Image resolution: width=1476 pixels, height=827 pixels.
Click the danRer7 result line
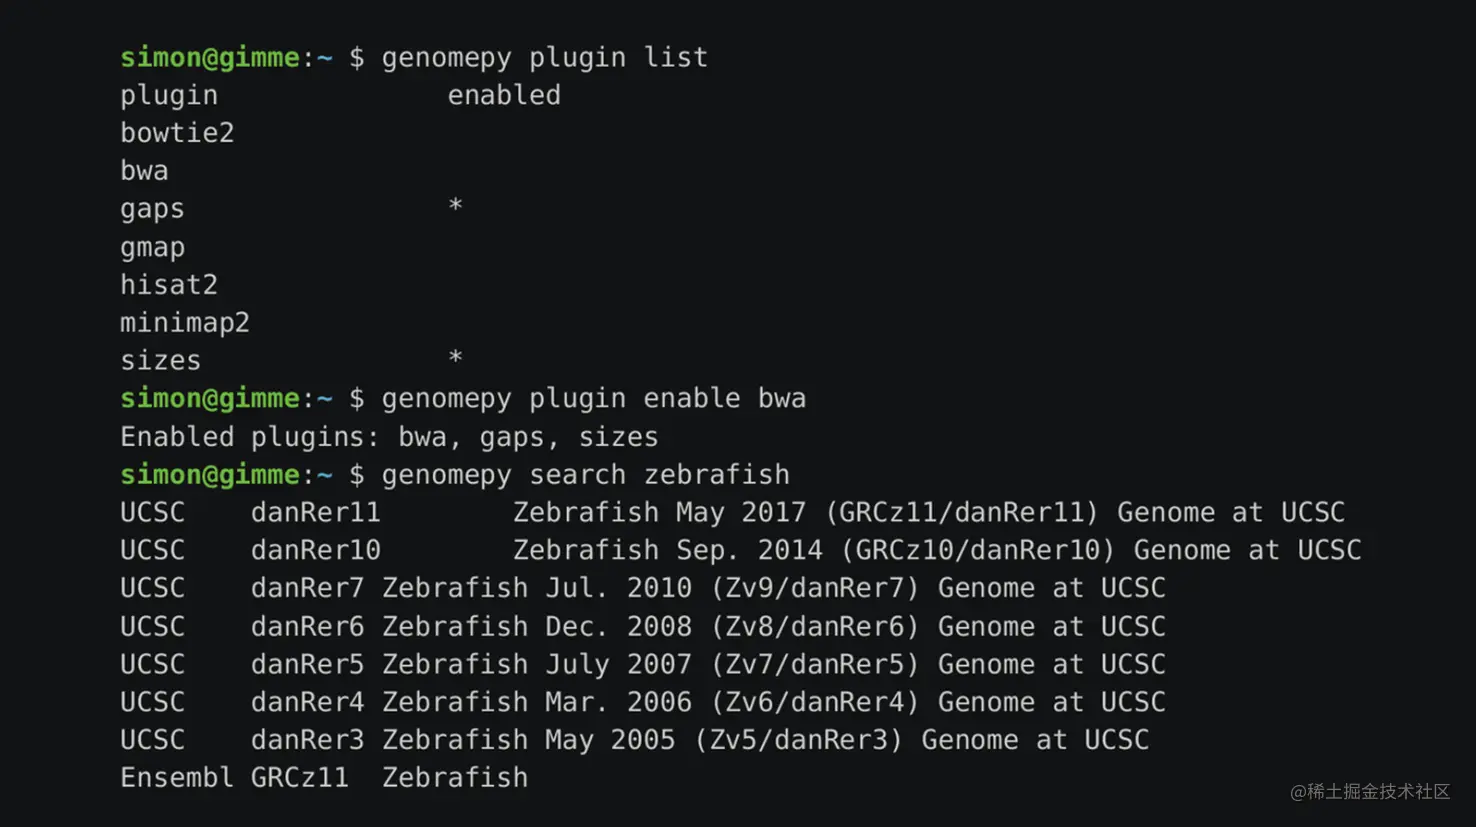coord(643,588)
